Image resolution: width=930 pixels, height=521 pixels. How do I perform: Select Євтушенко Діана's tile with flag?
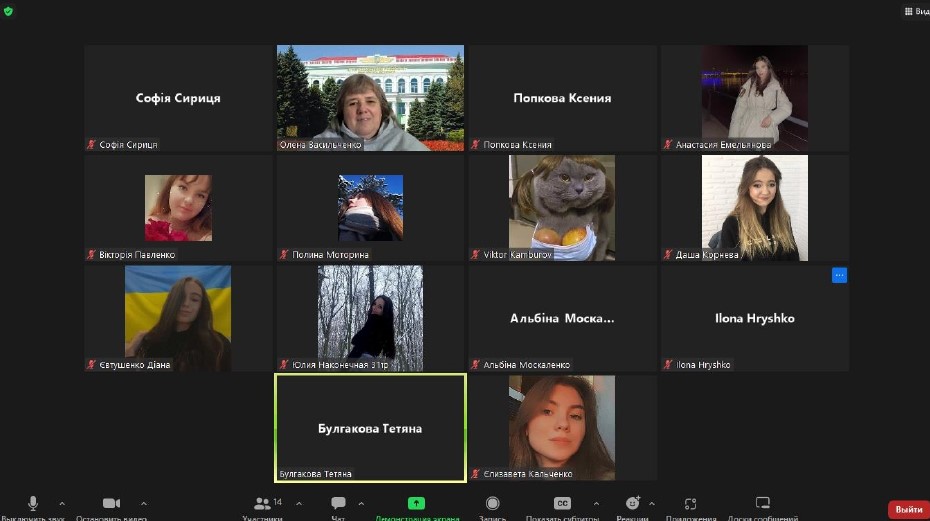(x=179, y=318)
